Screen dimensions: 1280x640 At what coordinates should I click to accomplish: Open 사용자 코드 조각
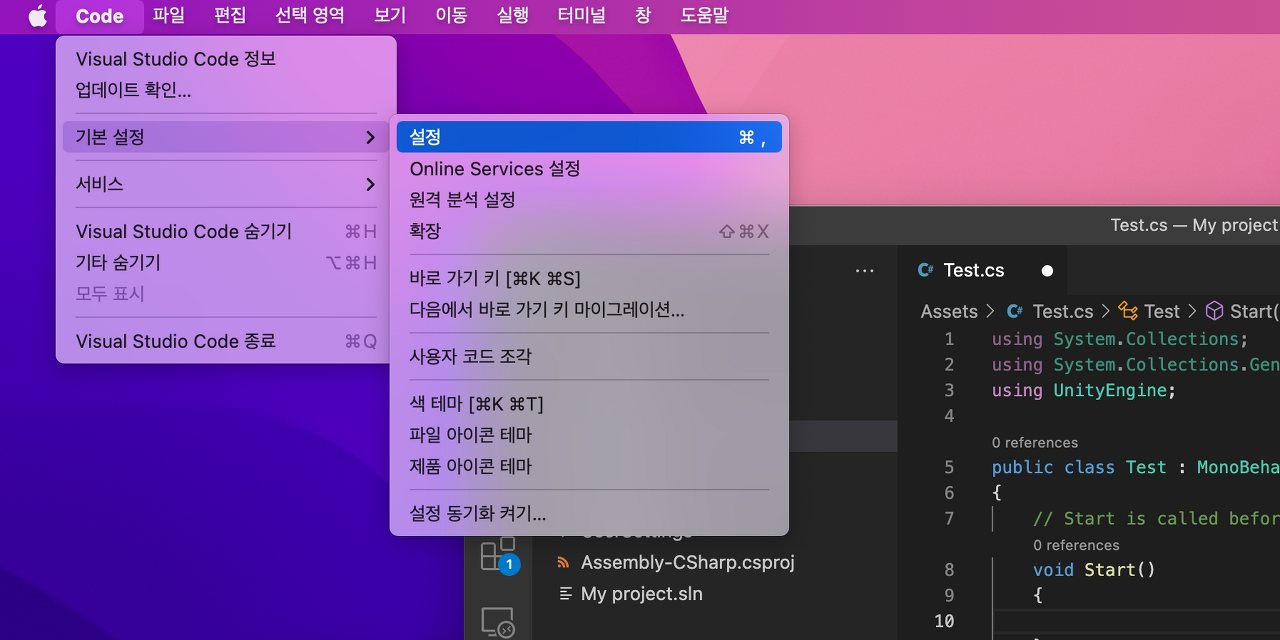click(x=589, y=356)
